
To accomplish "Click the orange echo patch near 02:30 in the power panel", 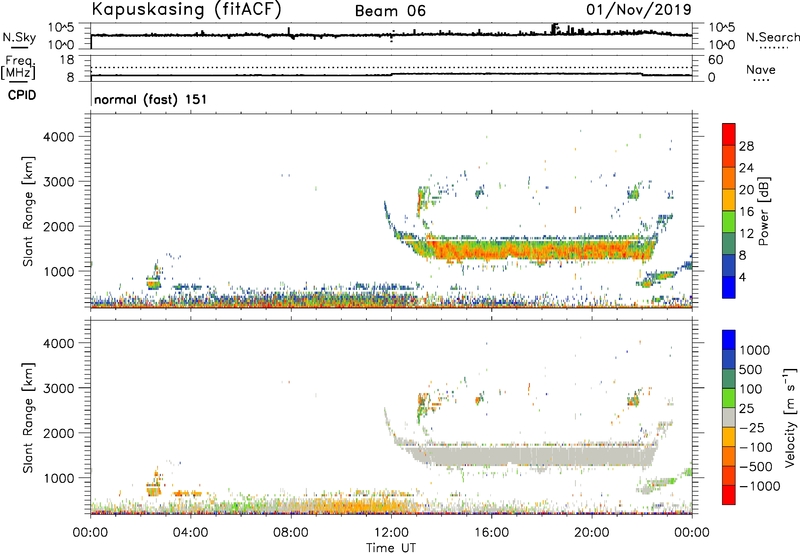I will tap(153, 282).
